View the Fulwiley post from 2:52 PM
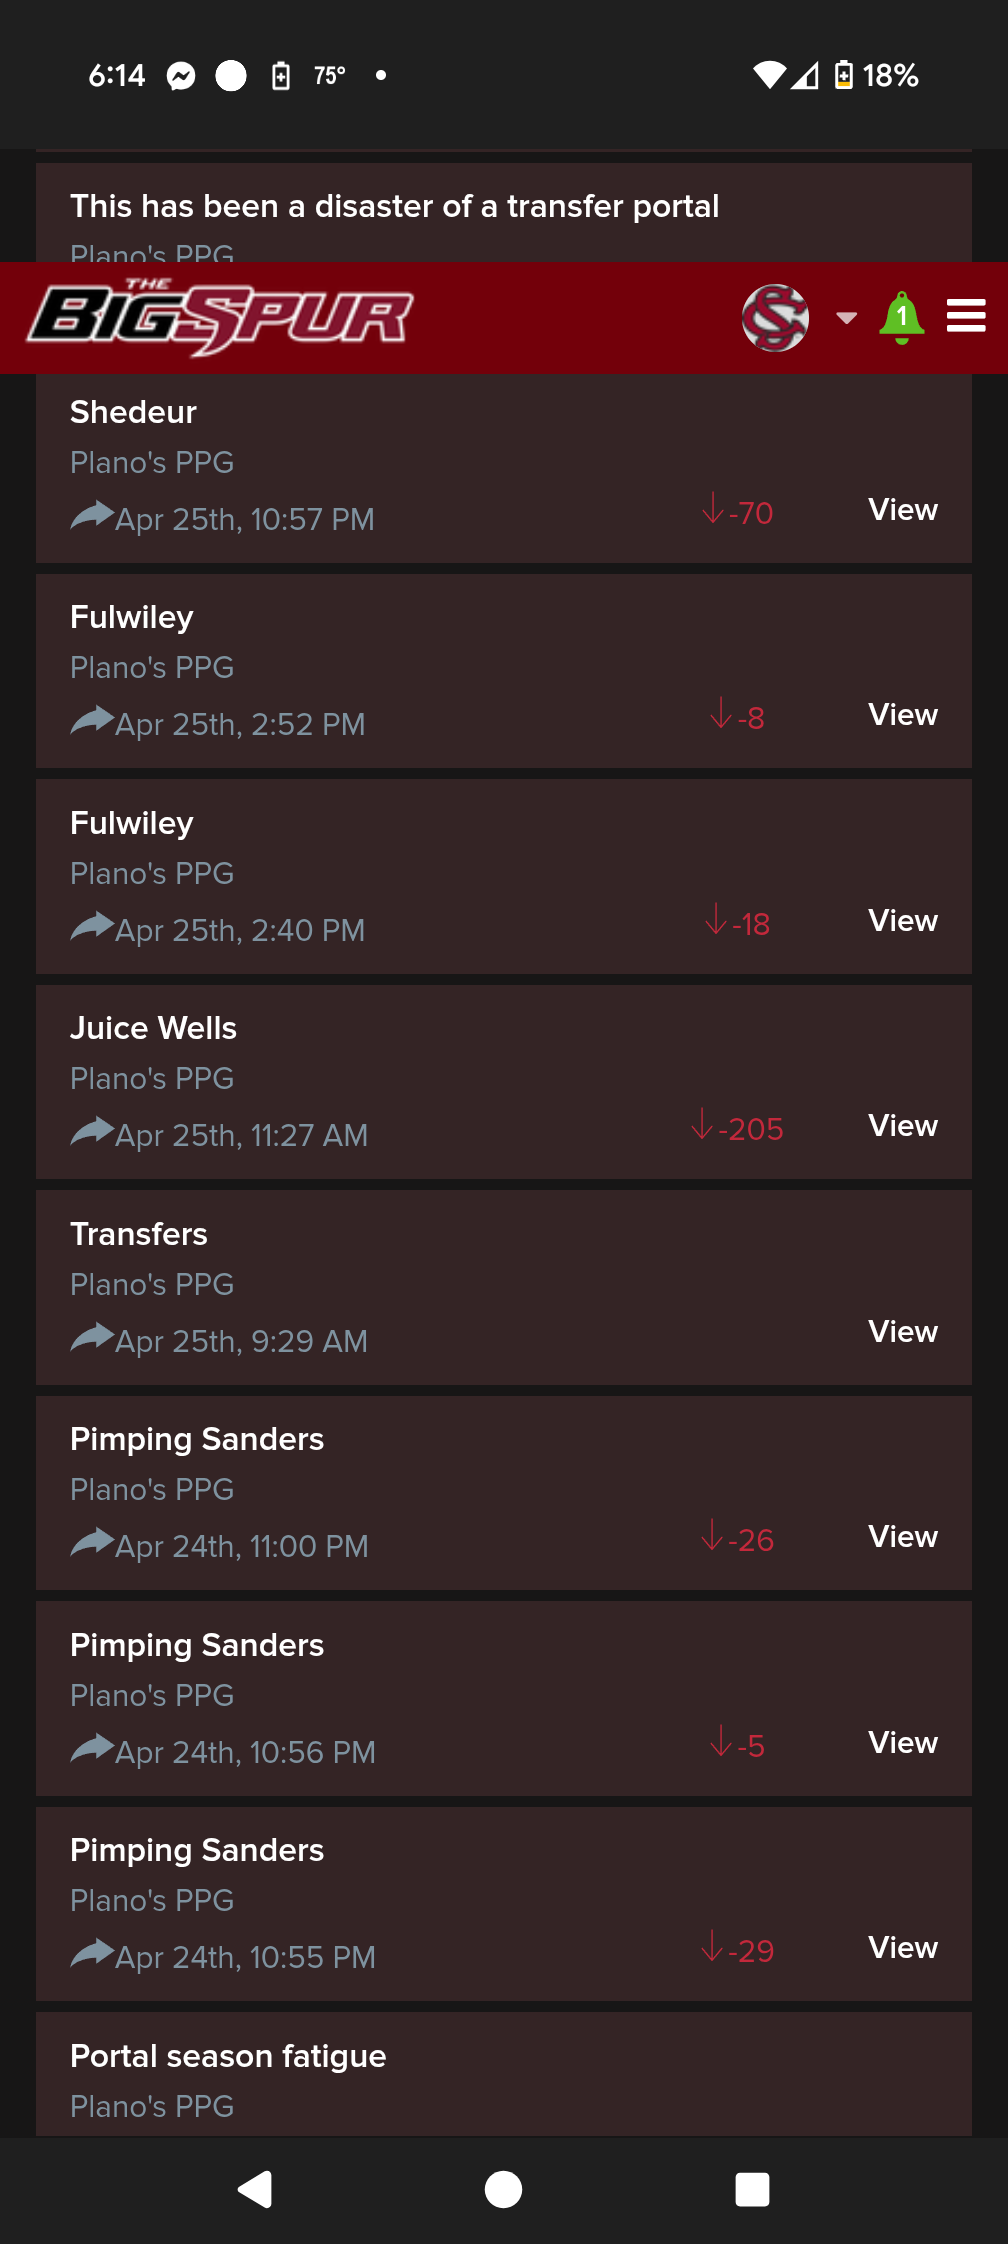The image size is (1008, 2244). click(x=902, y=715)
